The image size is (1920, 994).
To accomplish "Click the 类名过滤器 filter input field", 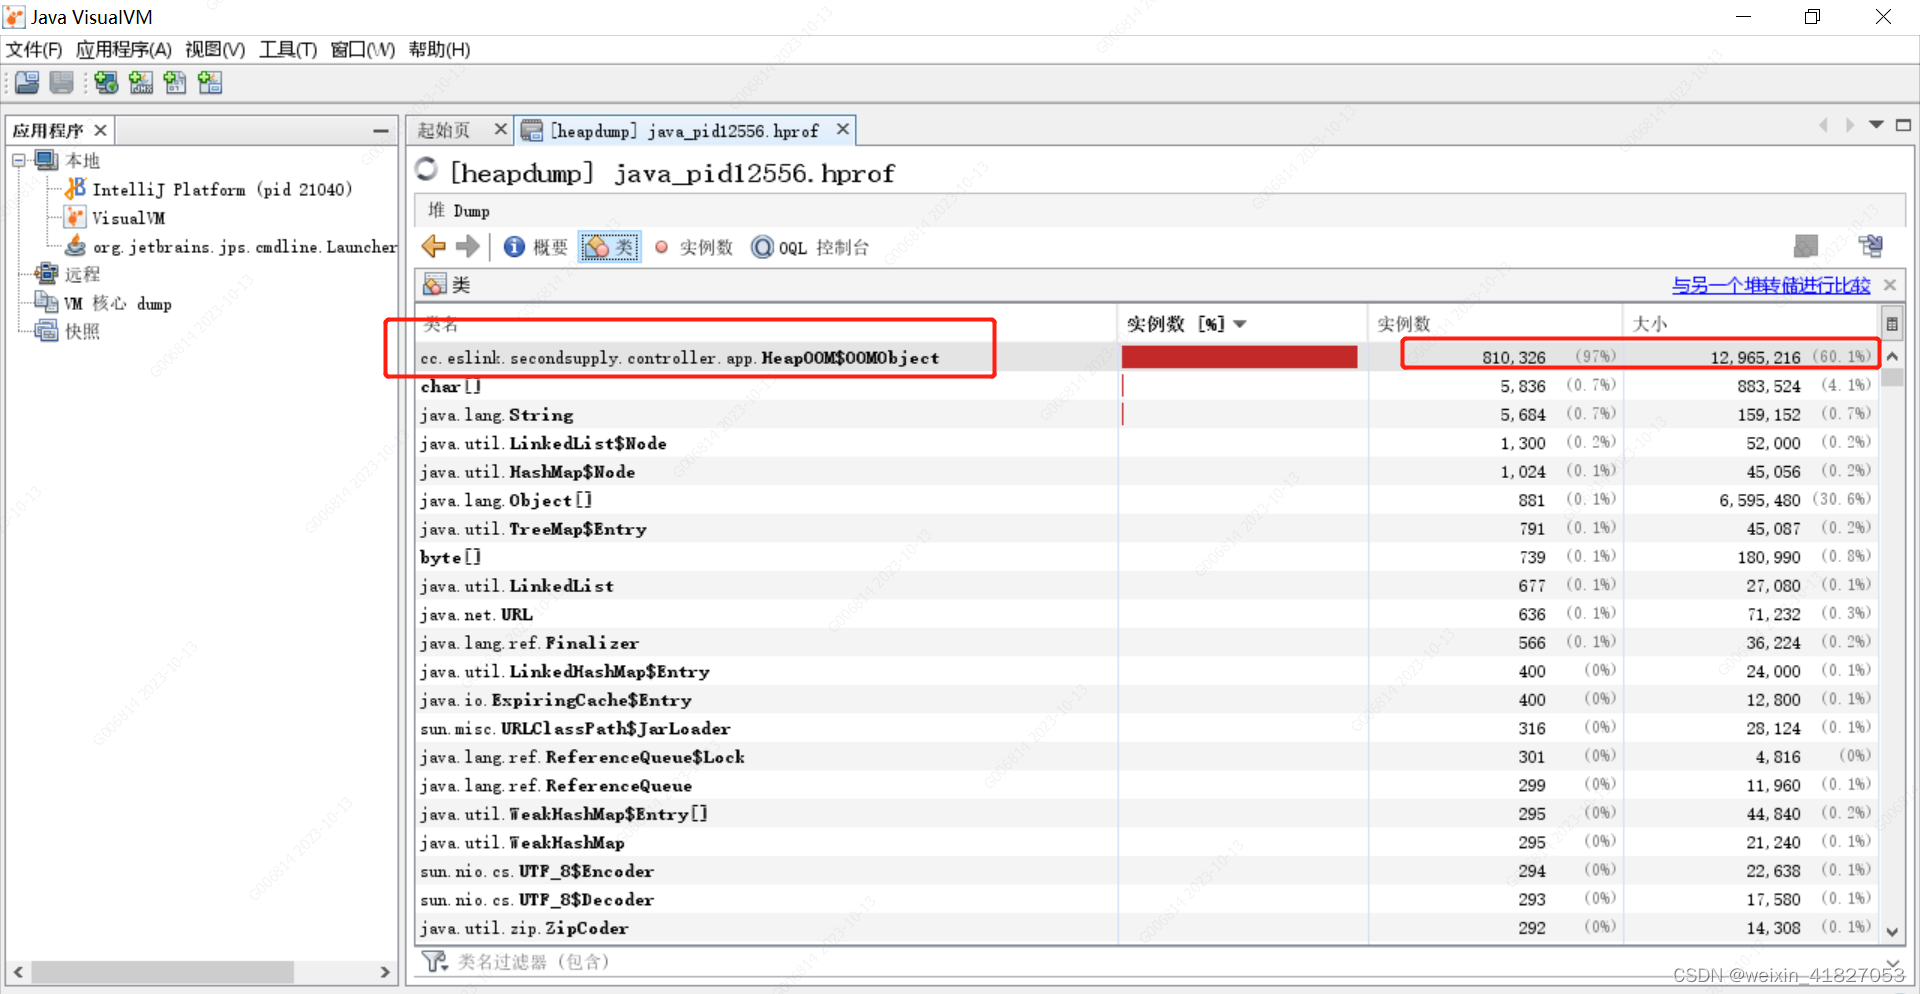I will (1165, 962).
